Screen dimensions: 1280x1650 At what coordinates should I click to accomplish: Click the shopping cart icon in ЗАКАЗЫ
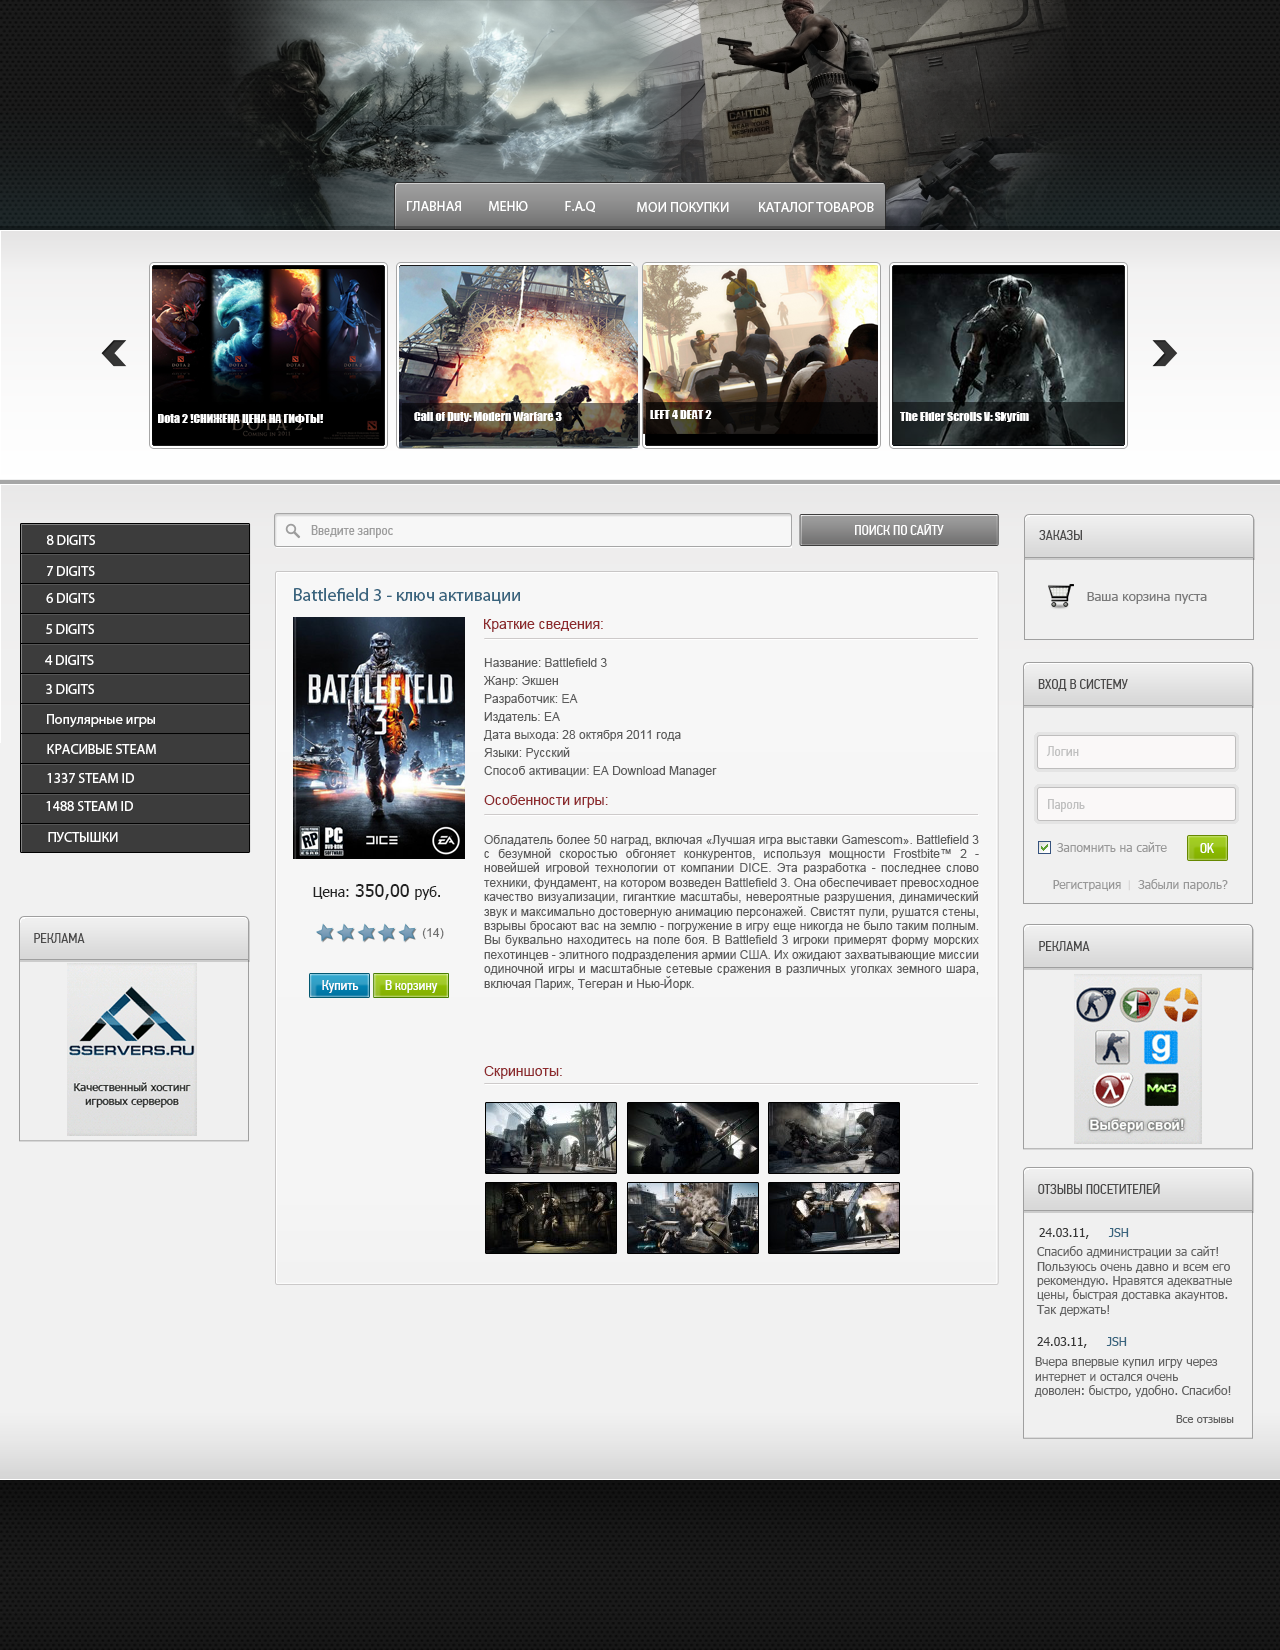tap(1060, 596)
